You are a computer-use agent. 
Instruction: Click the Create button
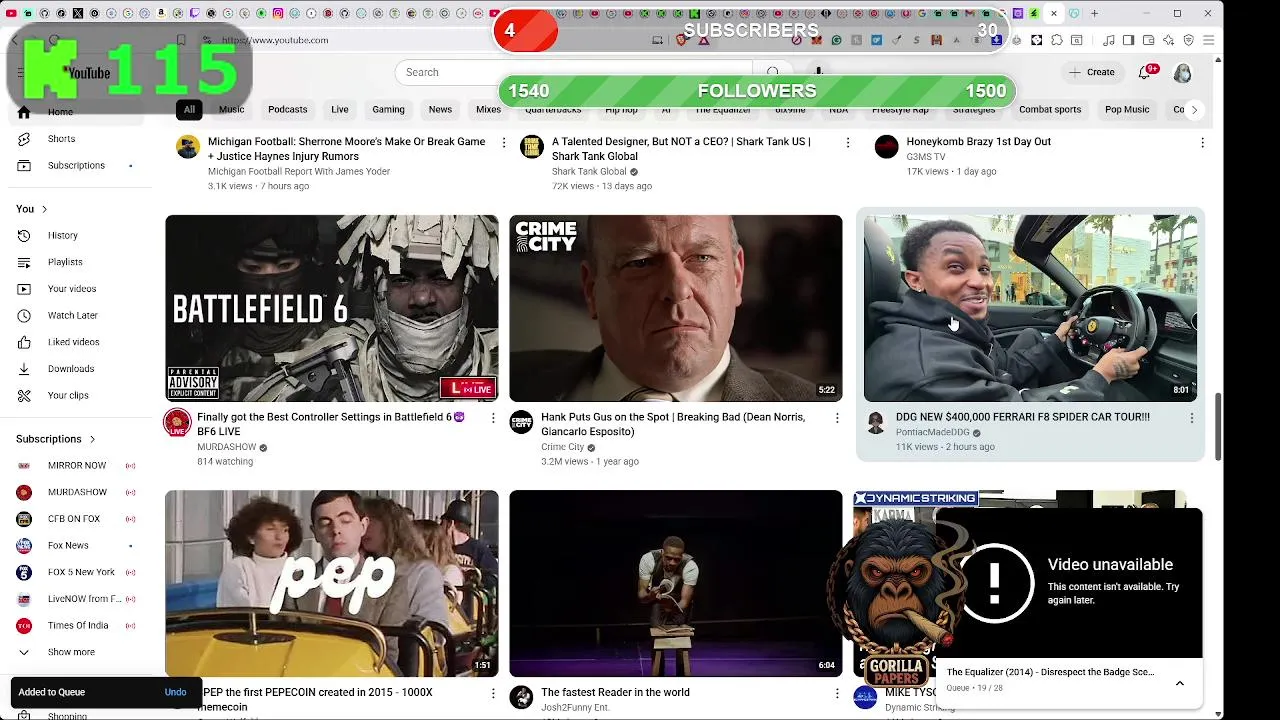[x=1091, y=72]
